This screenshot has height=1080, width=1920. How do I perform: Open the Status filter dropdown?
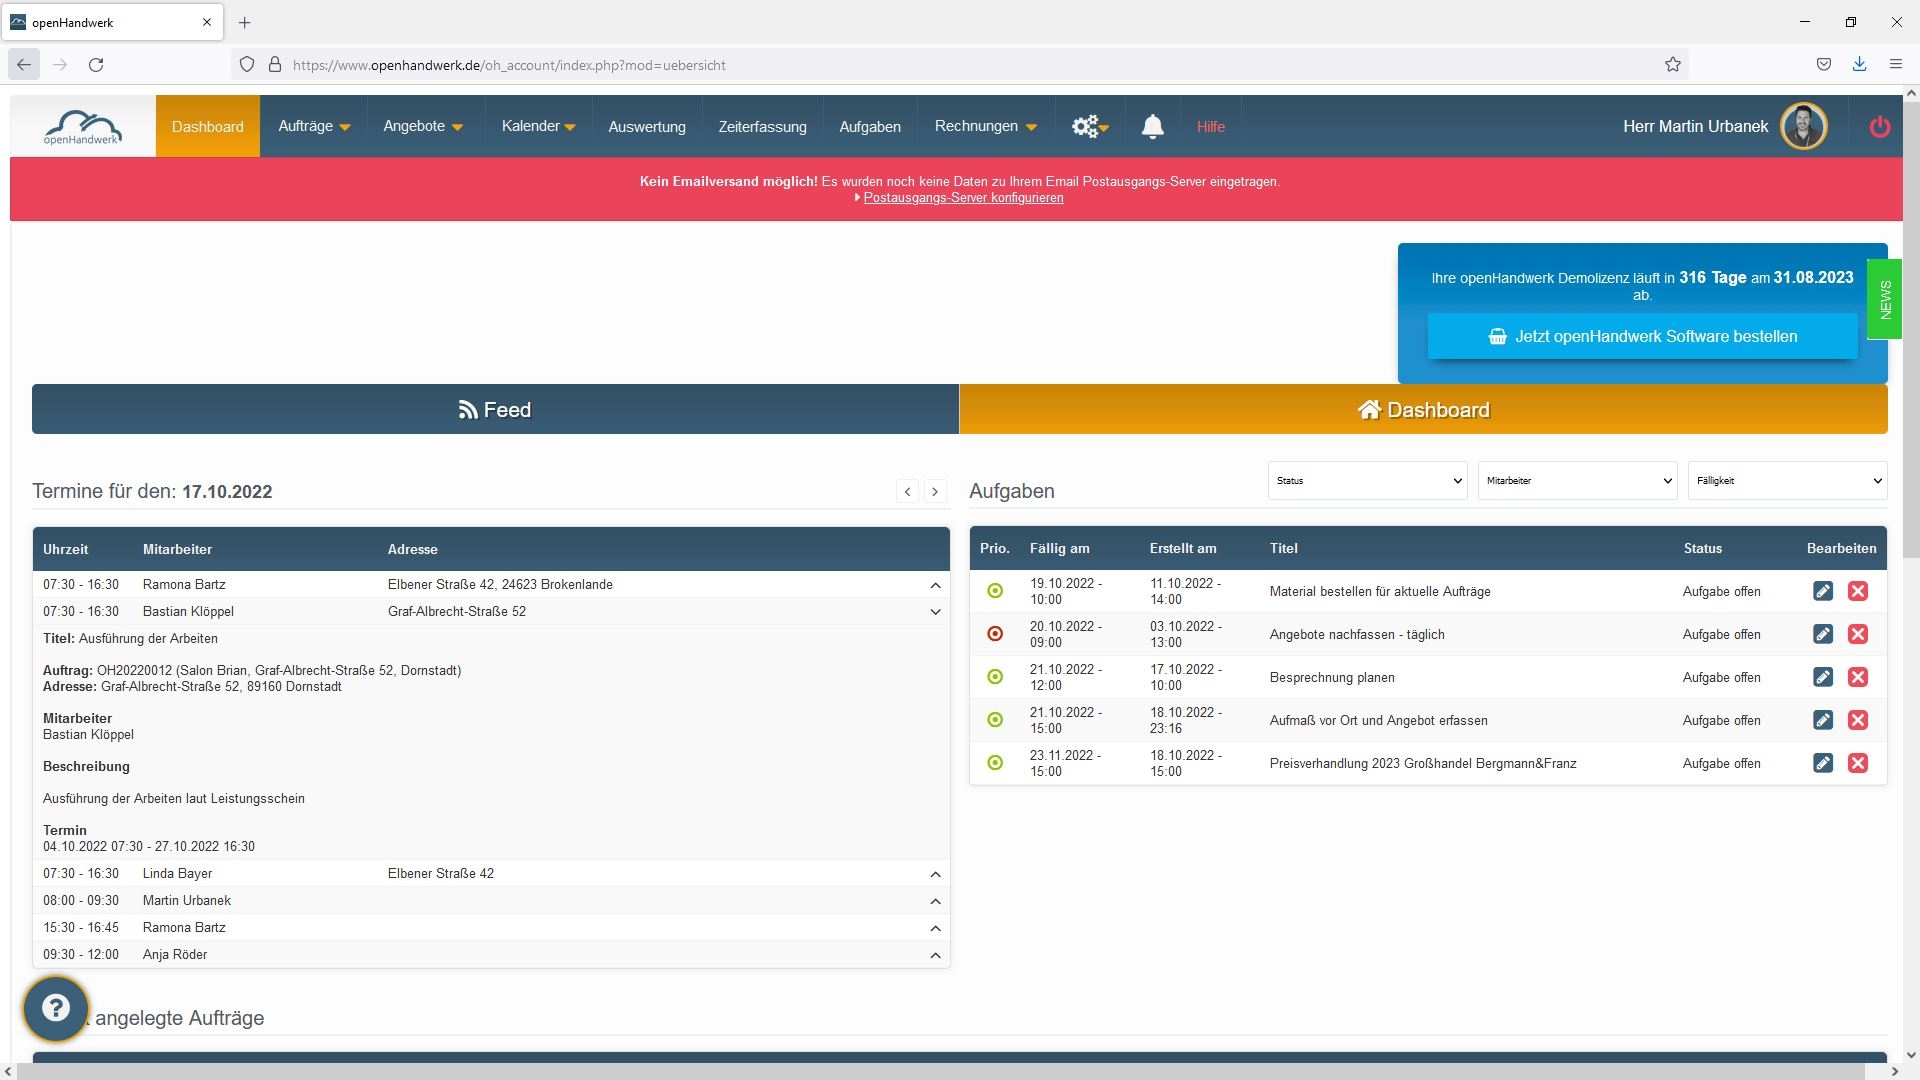click(1366, 481)
